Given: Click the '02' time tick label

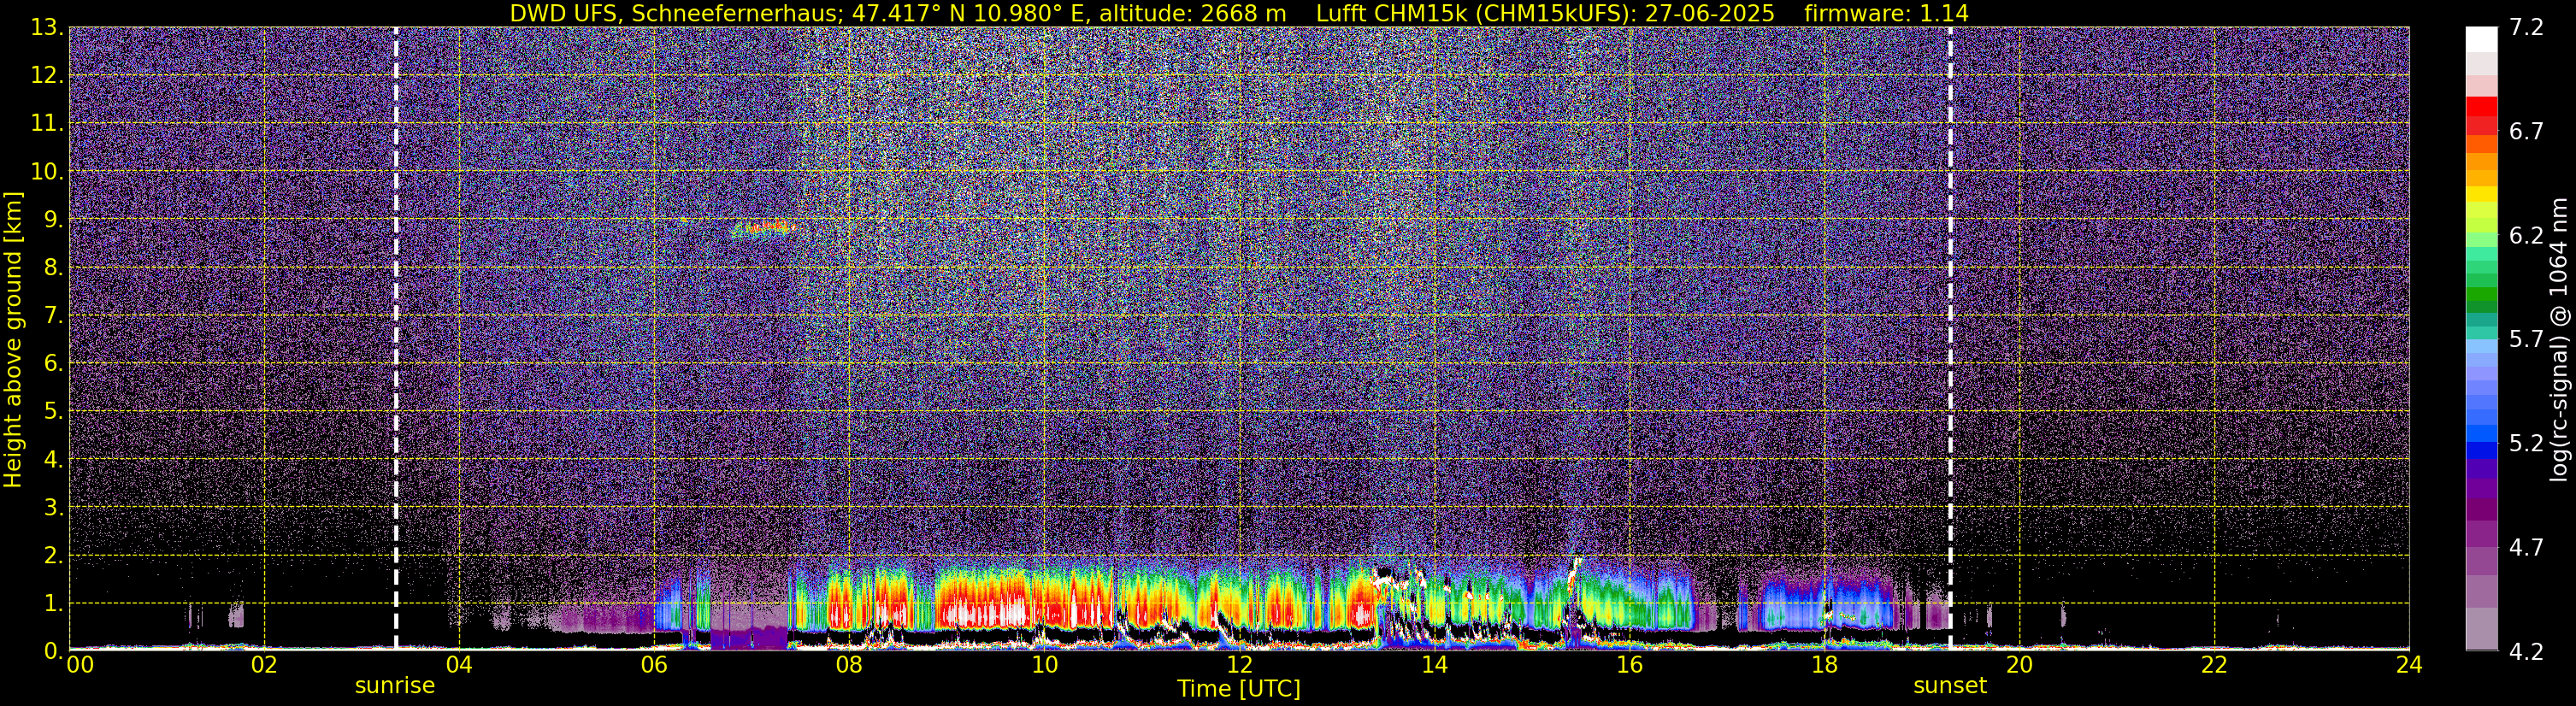Looking at the screenshot, I should [x=264, y=665].
